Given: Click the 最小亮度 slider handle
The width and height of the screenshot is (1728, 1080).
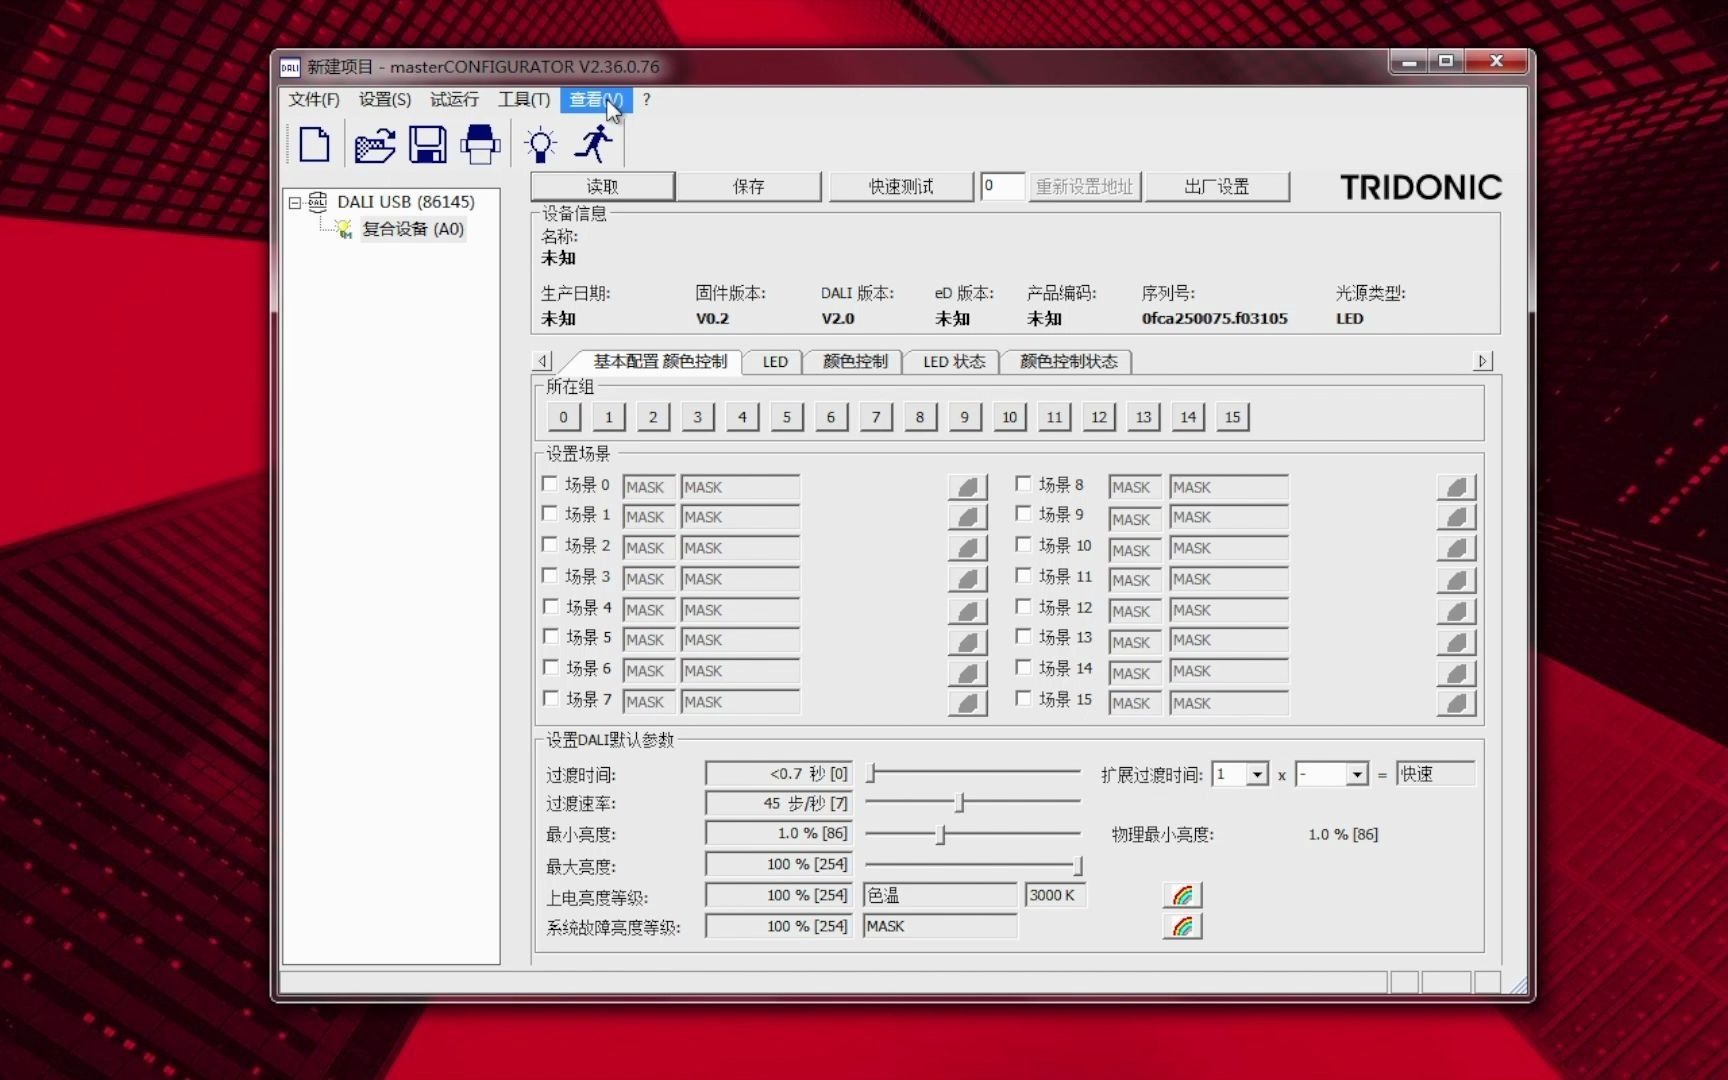Looking at the screenshot, I should 940,834.
